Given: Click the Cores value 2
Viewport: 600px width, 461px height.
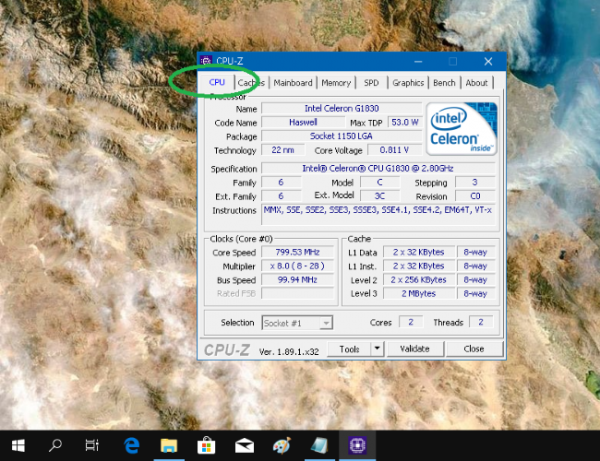Looking at the screenshot, I should pyautogui.click(x=411, y=322).
